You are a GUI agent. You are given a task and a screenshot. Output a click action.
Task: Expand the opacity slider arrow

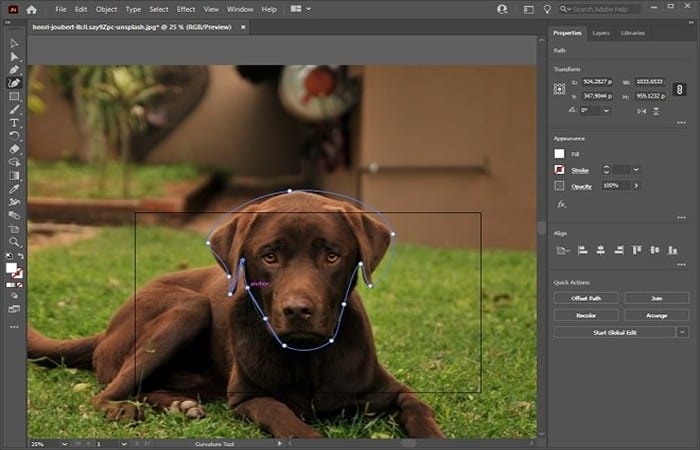(x=636, y=185)
